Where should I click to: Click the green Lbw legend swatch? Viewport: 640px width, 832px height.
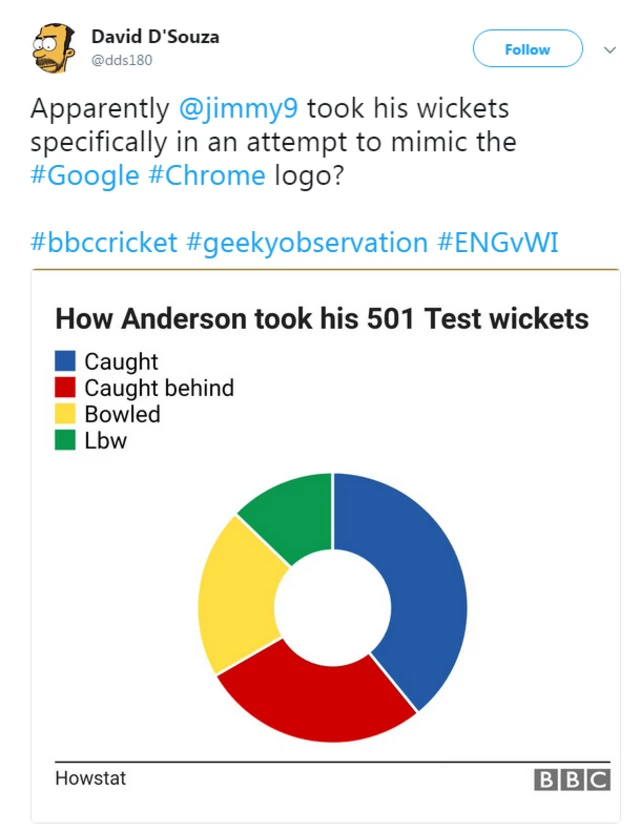click(65, 440)
